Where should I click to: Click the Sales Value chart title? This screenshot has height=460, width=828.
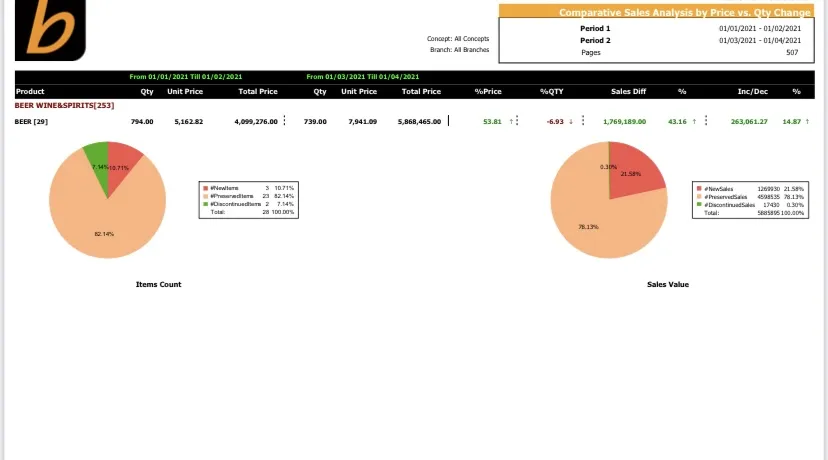click(668, 284)
